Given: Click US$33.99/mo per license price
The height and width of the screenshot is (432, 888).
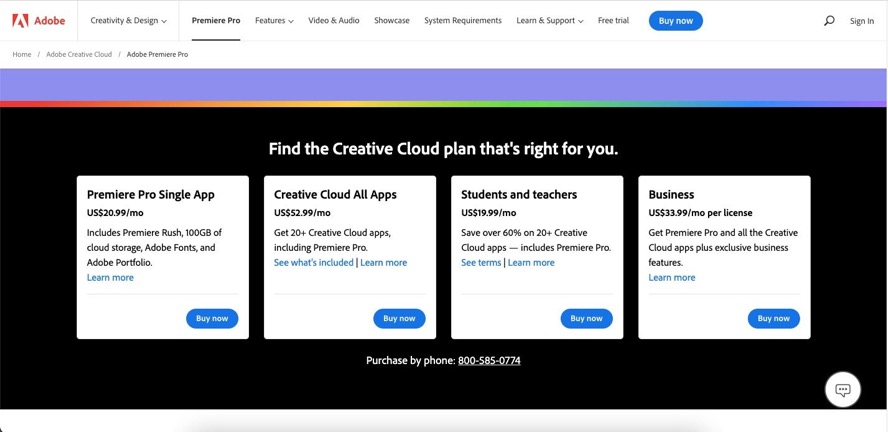Looking at the screenshot, I should (x=701, y=213).
